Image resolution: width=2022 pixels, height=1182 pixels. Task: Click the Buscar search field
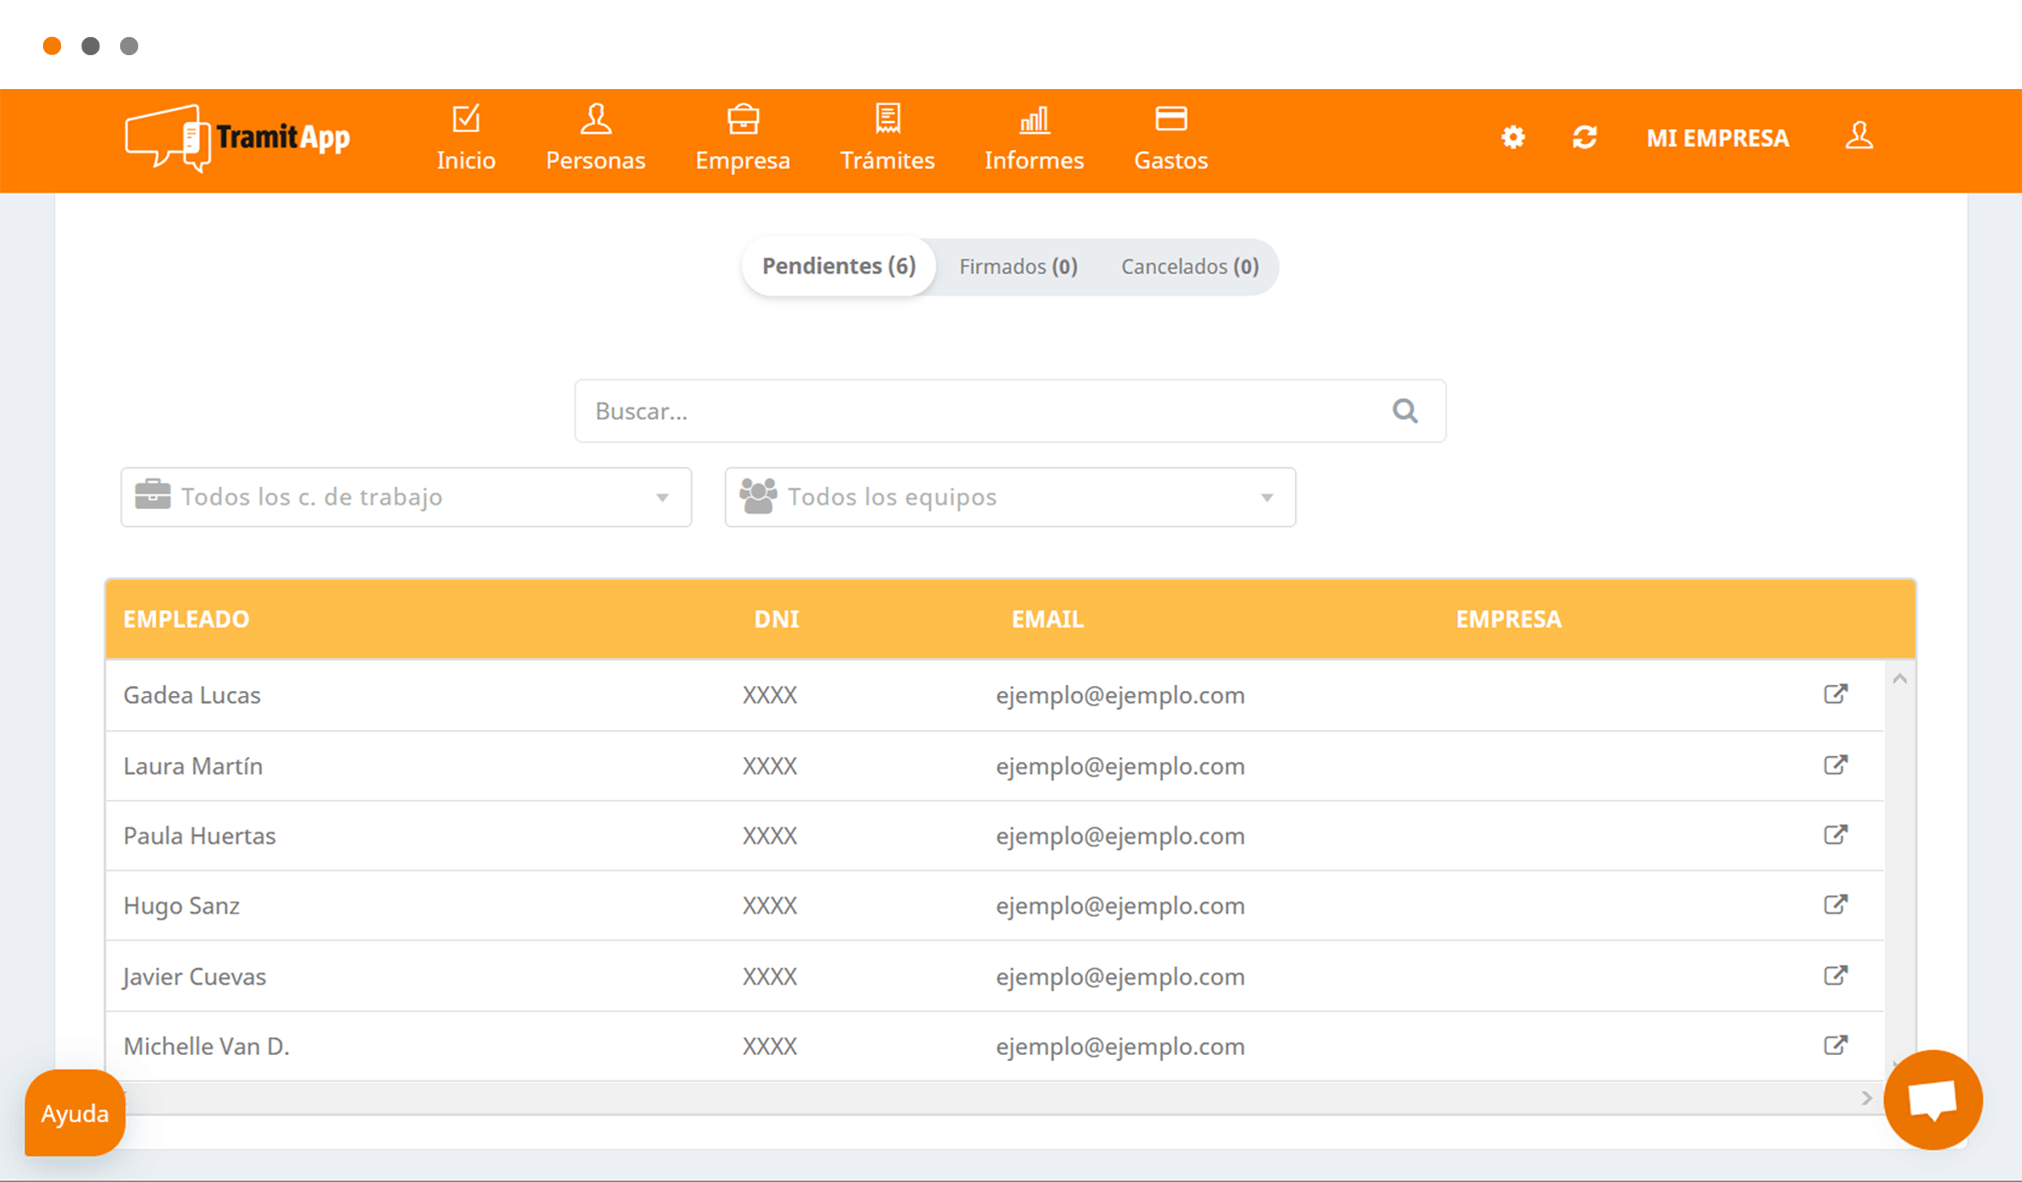click(1010, 411)
